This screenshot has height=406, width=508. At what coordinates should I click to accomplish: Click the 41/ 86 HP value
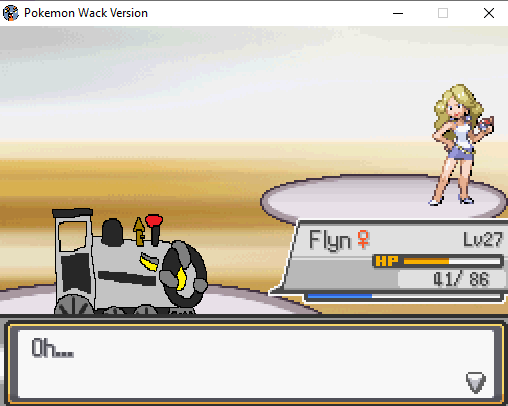coord(461,279)
